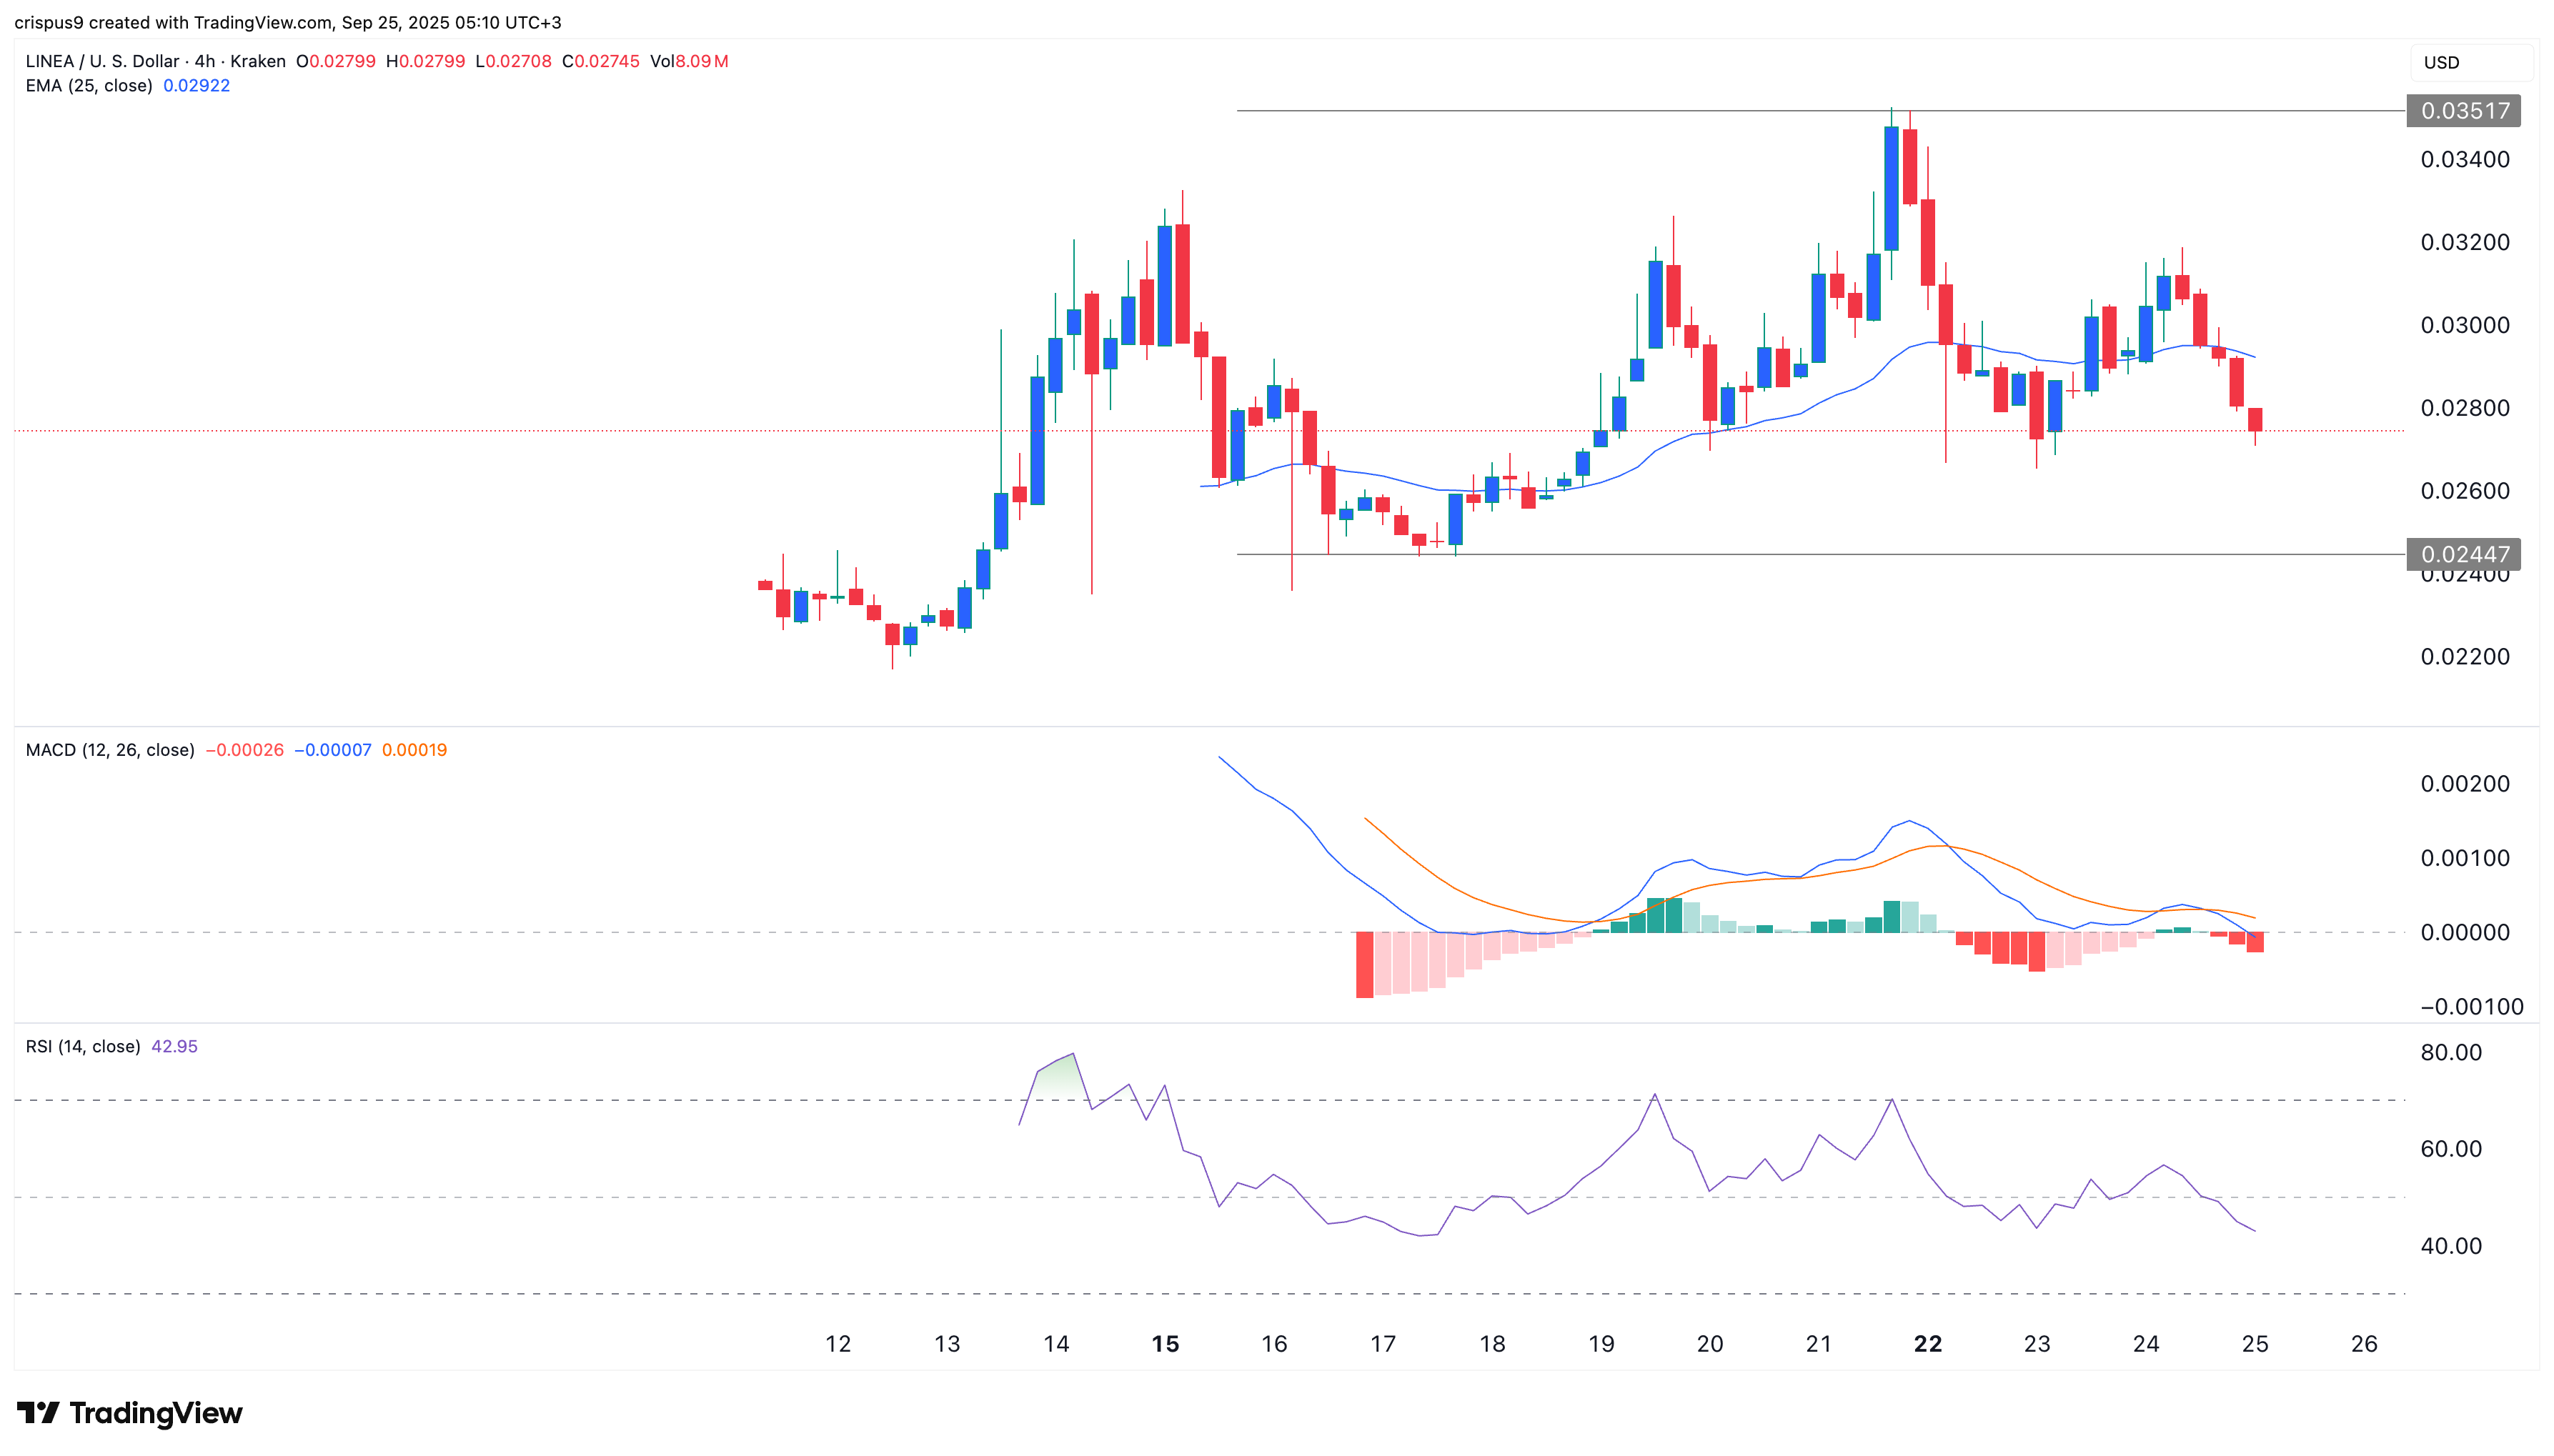Click date 25 on the time axis

point(2255,1344)
